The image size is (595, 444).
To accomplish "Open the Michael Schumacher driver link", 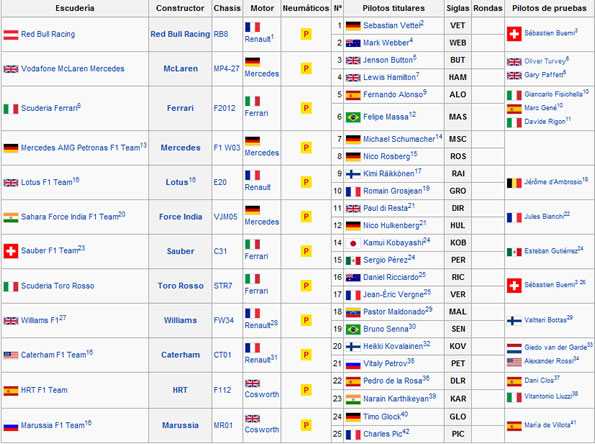I will (x=399, y=139).
